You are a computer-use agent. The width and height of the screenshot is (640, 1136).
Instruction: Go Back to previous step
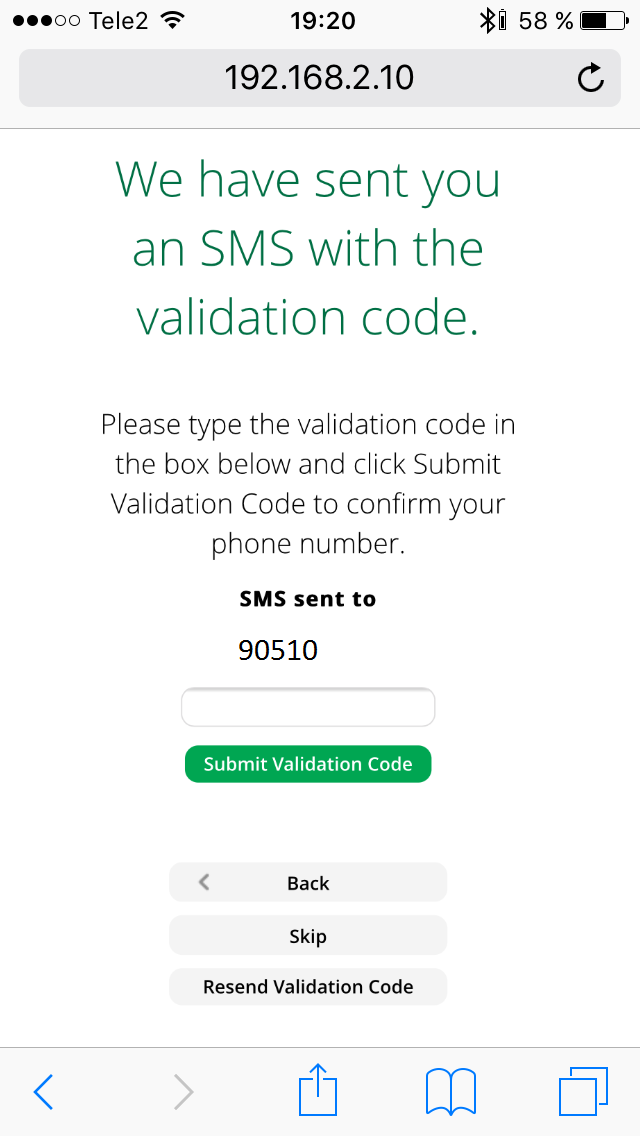pos(308,882)
